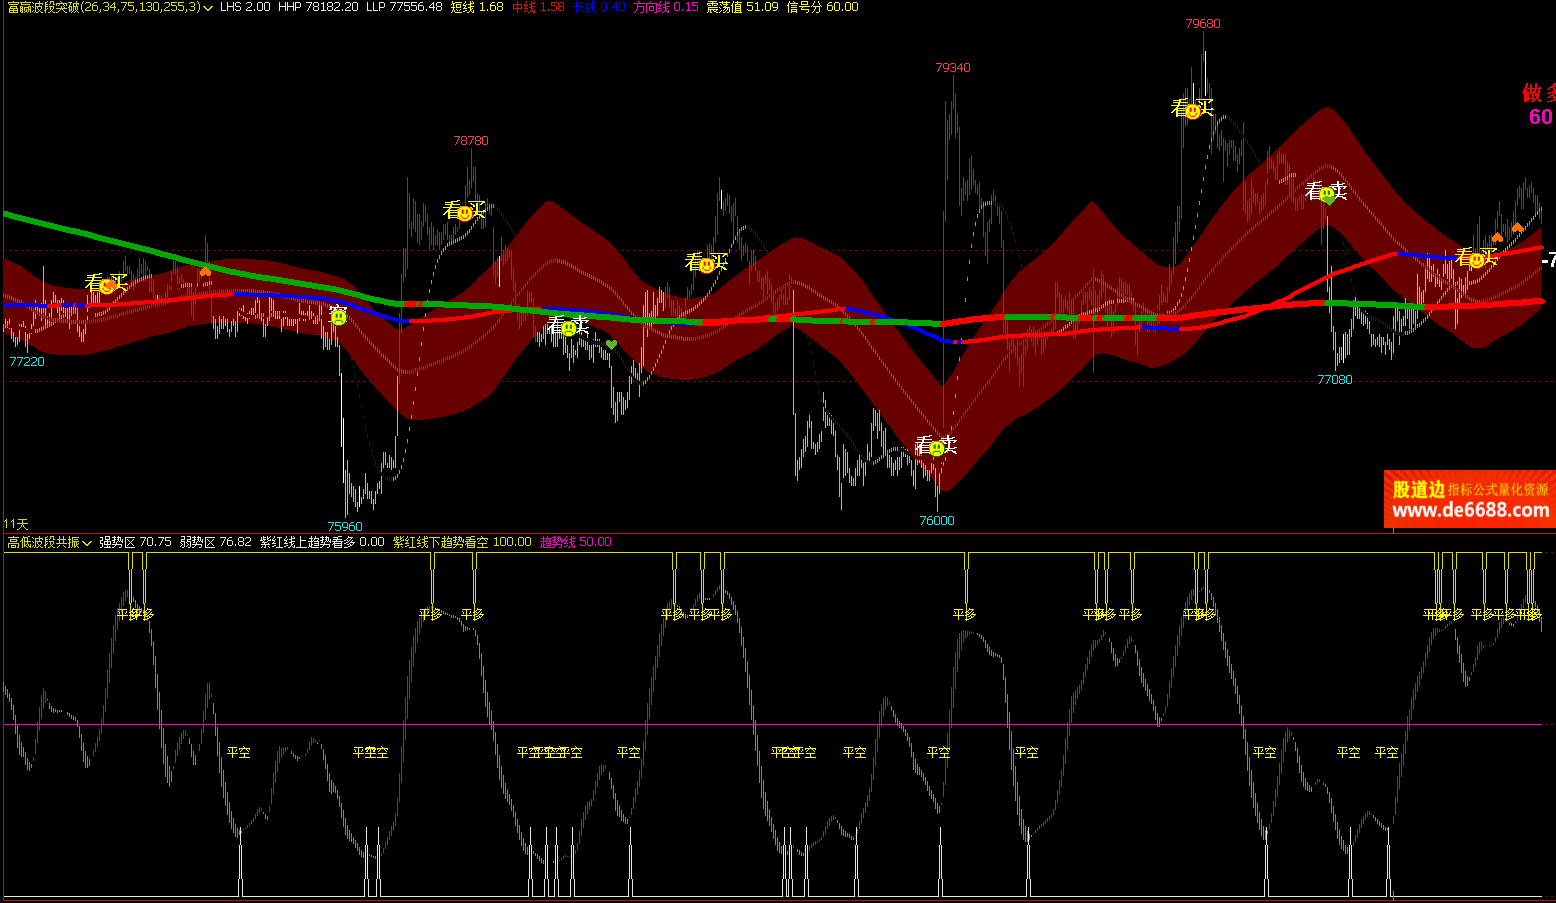The width and height of the screenshot is (1556, 903).
Task: Click the 股道边 logo text in the banner
Action: pos(1418,489)
